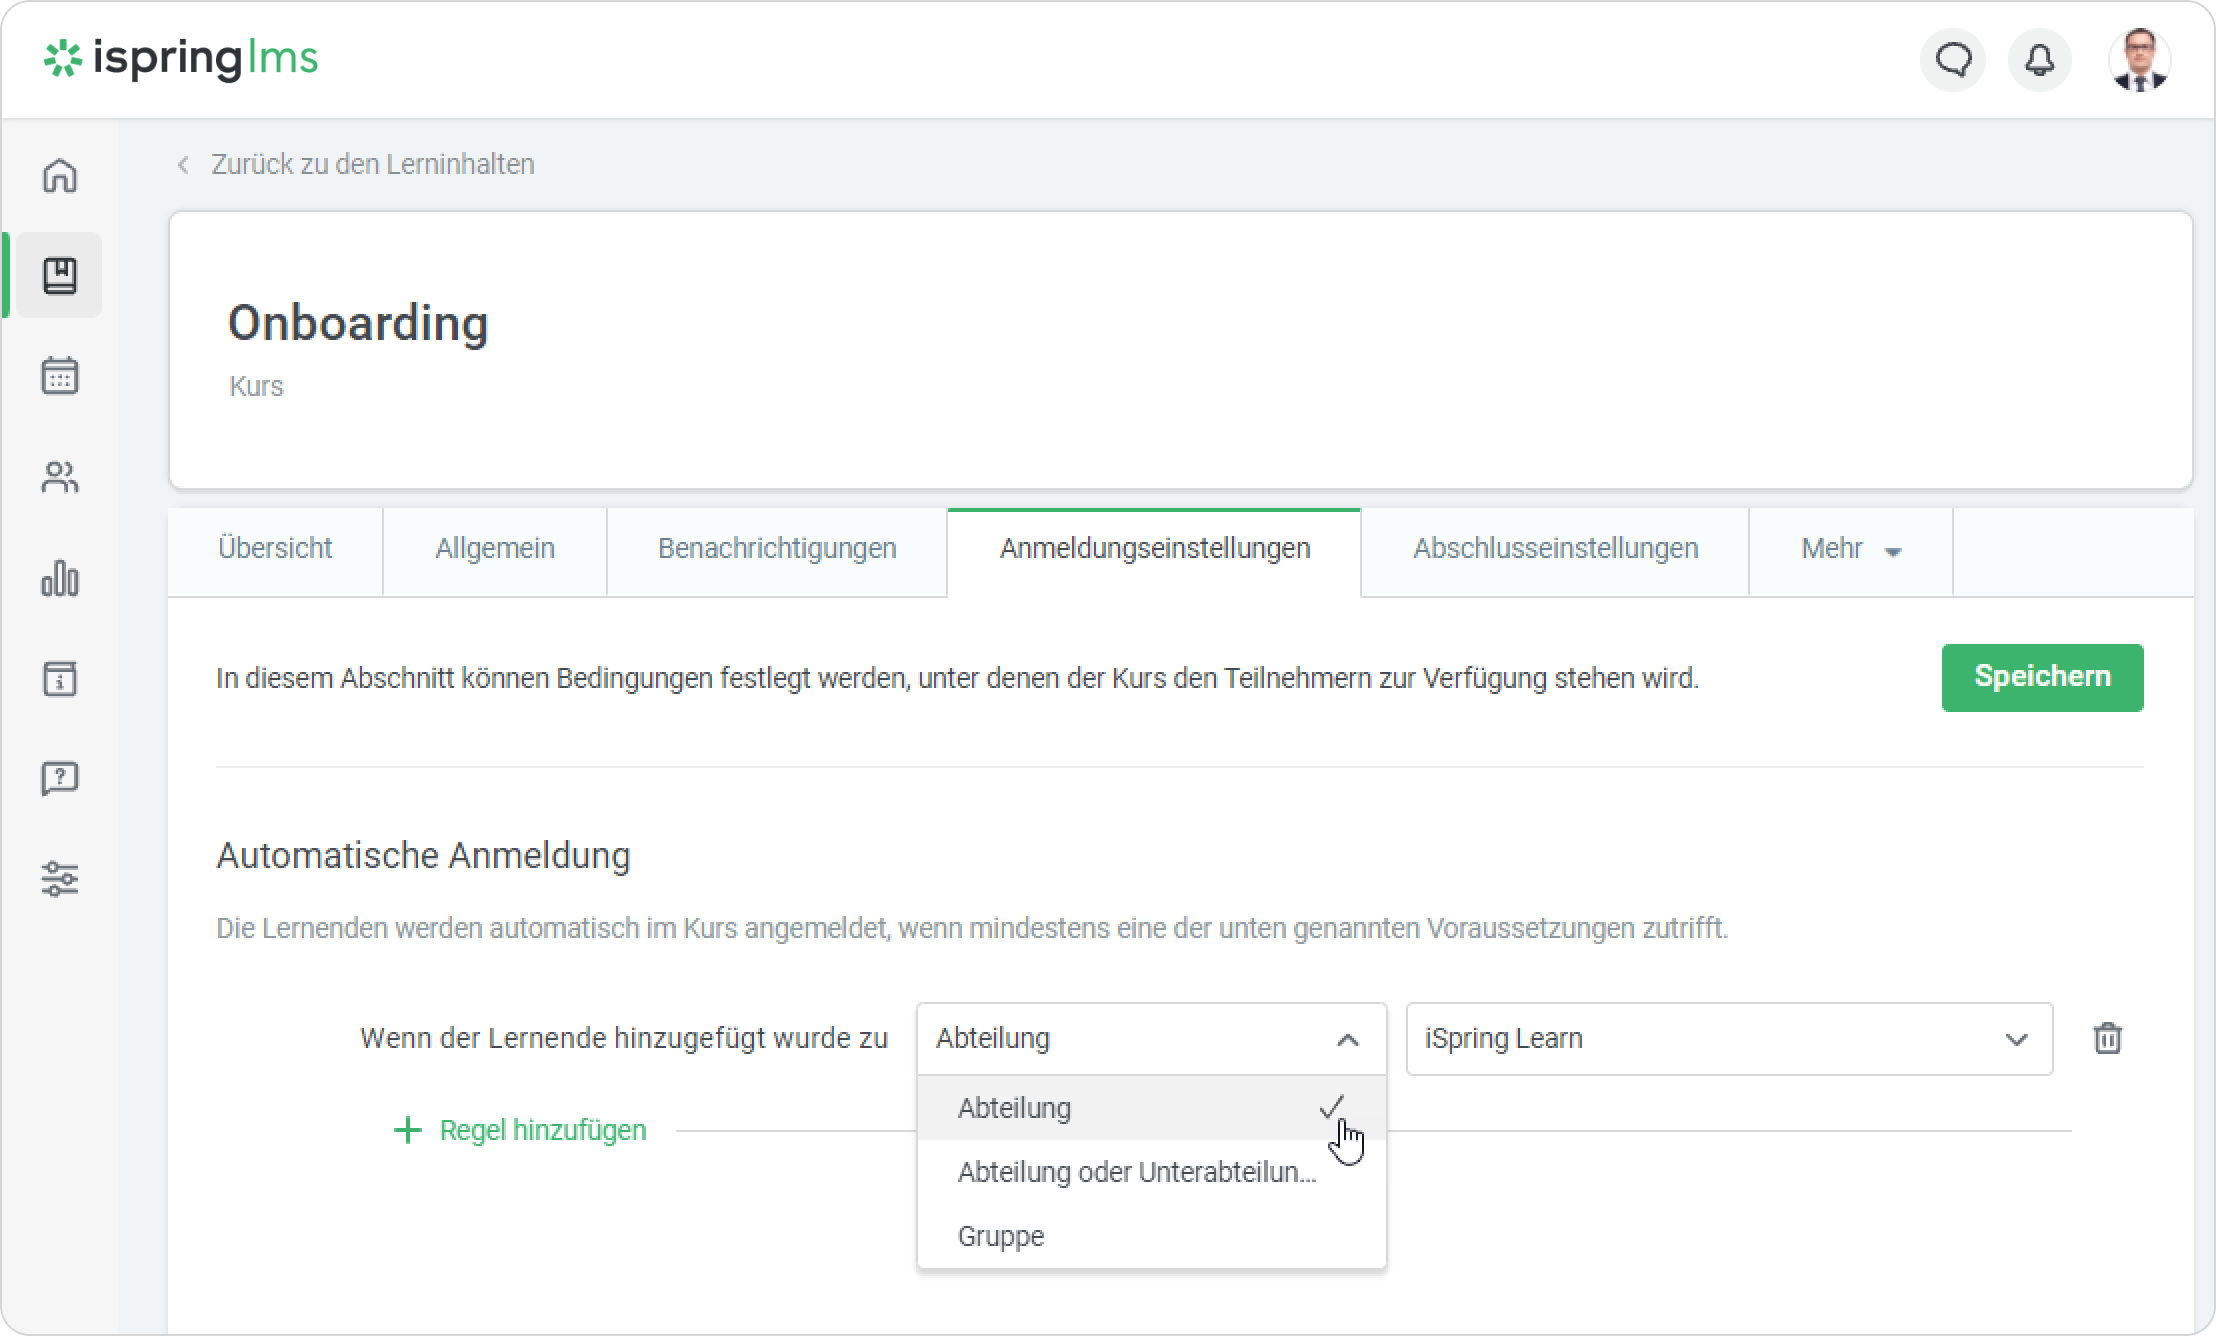Image resolution: width=2216 pixels, height=1336 pixels.
Task: Open the settings sliders icon in sidebar
Action: coord(60,879)
